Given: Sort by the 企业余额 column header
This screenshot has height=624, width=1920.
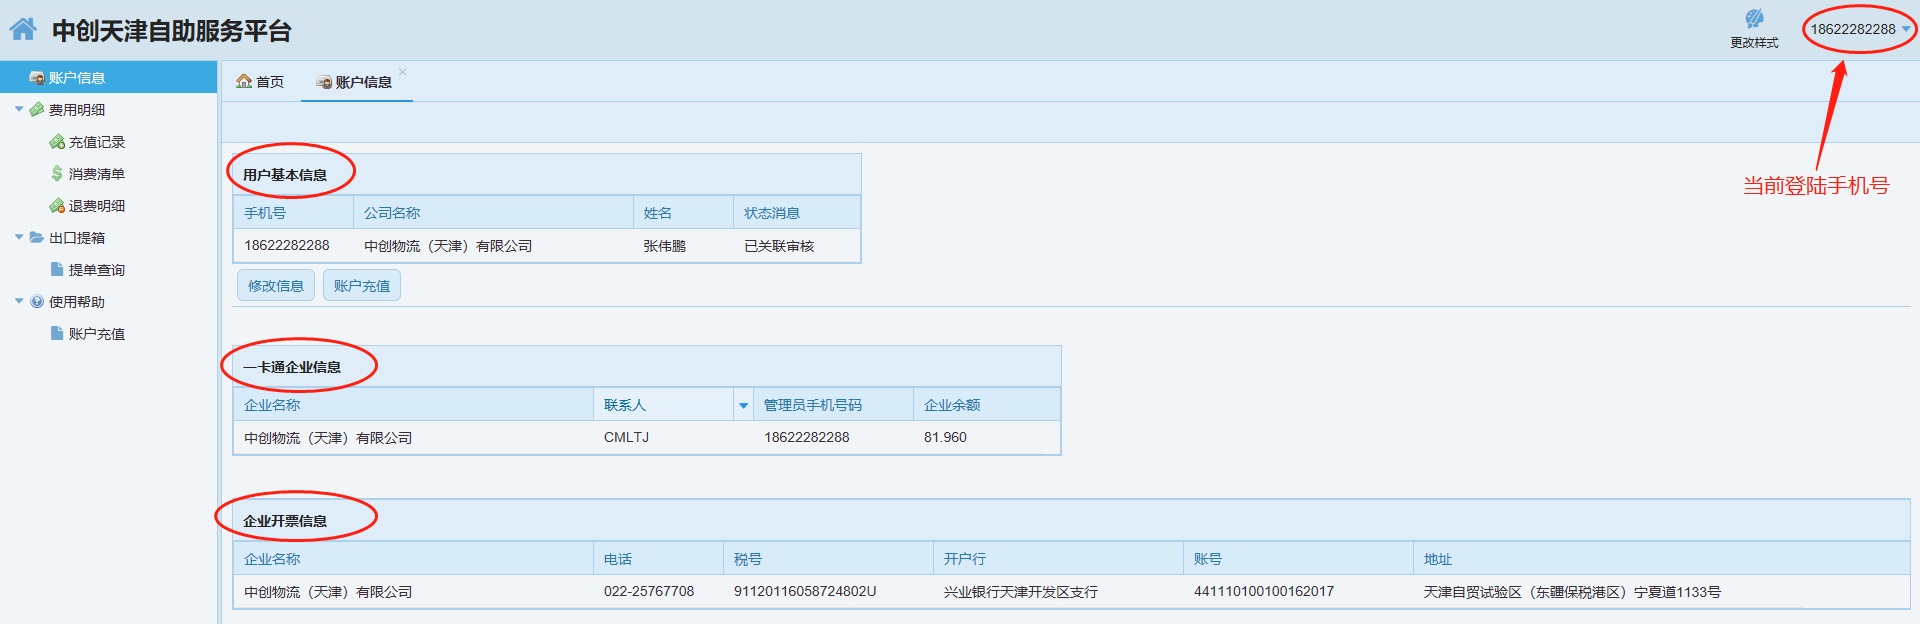Looking at the screenshot, I should coord(951,405).
